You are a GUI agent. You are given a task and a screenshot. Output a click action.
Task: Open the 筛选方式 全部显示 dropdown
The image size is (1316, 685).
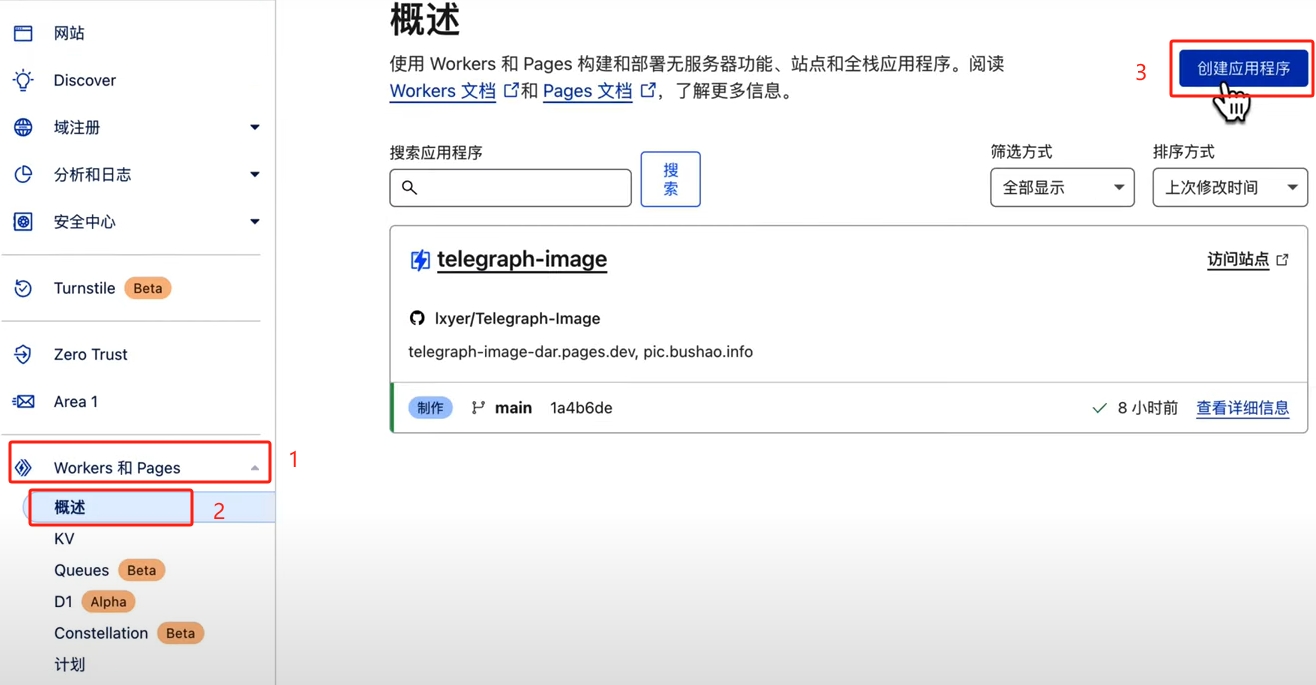1062,187
